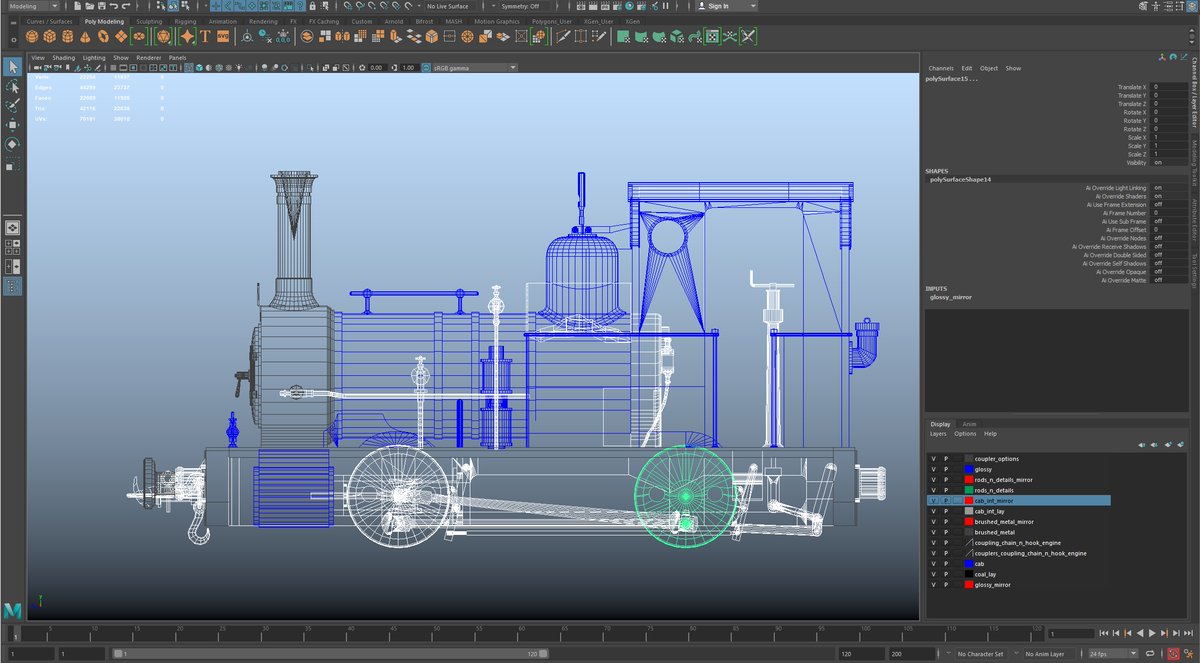The image size is (1200, 663).
Task: Toggle playback P of cab_int_lay layer
Action: pos(946,511)
